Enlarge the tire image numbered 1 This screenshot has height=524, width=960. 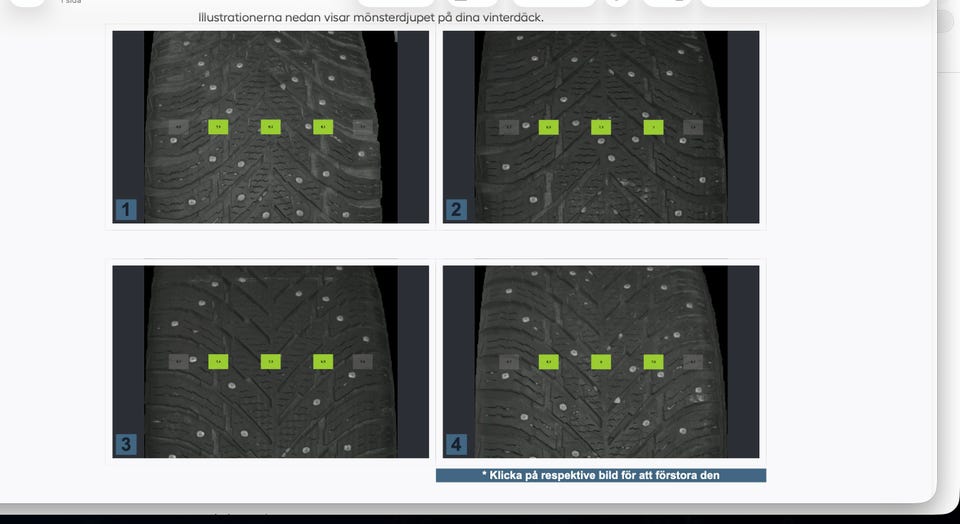(271, 127)
